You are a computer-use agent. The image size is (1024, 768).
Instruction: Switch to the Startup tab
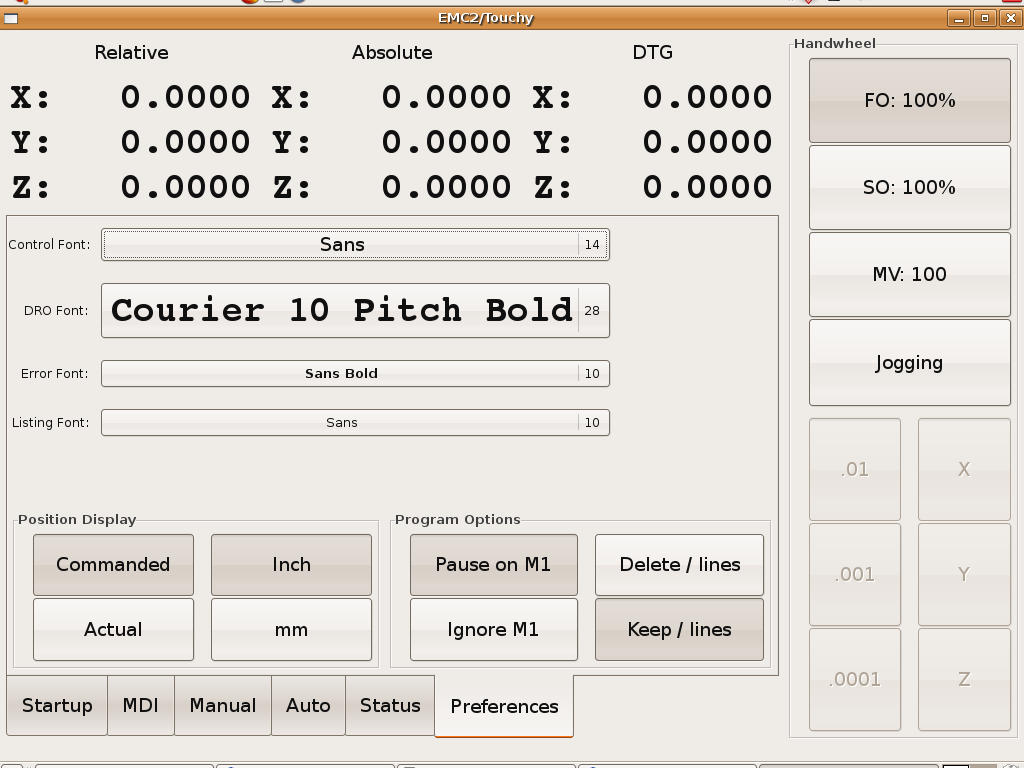click(x=57, y=705)
